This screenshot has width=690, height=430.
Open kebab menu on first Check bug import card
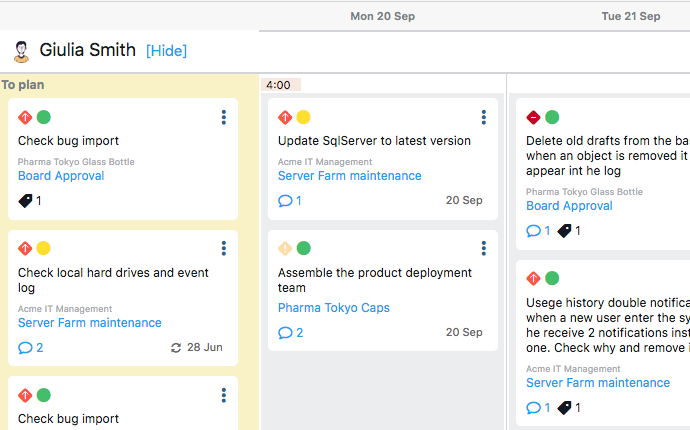coord(224,118)
